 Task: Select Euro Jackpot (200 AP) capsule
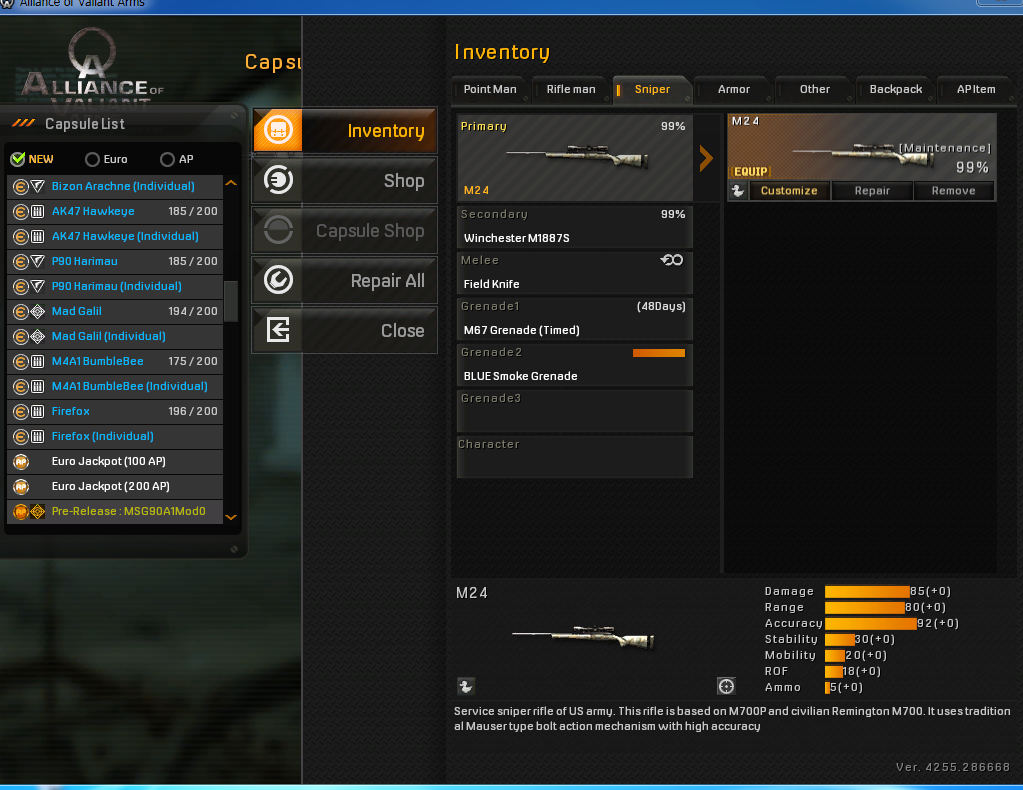[115, 487]
